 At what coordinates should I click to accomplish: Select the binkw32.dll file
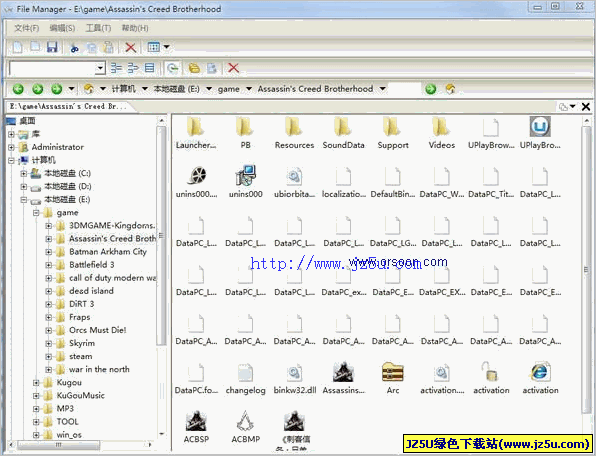tap(295, 378)
